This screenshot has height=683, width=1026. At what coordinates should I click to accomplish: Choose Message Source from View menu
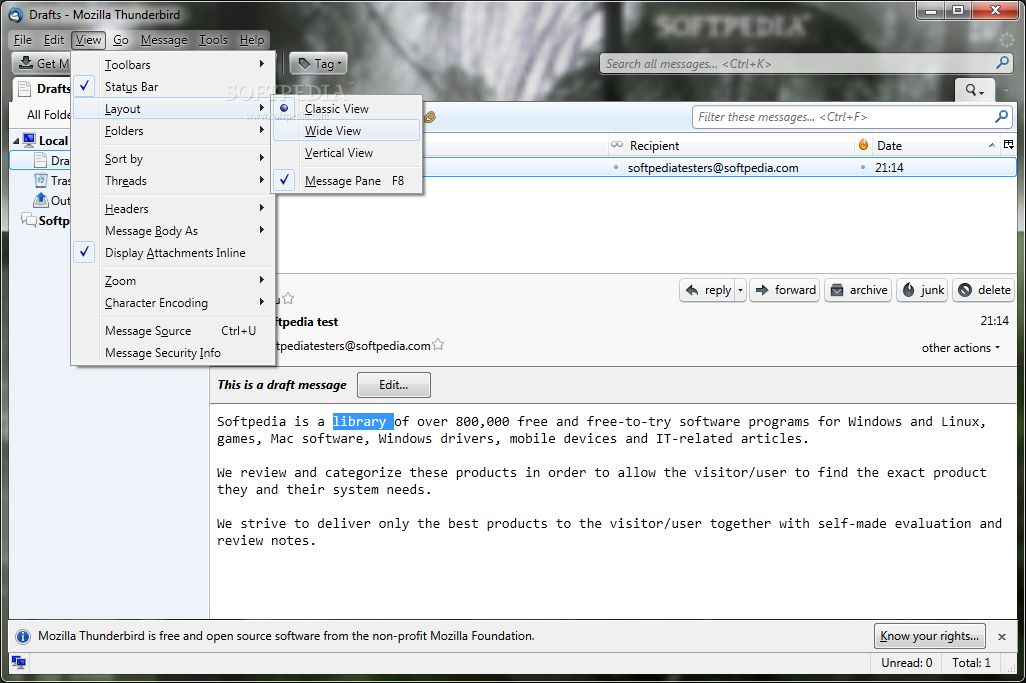coord(173,330)
